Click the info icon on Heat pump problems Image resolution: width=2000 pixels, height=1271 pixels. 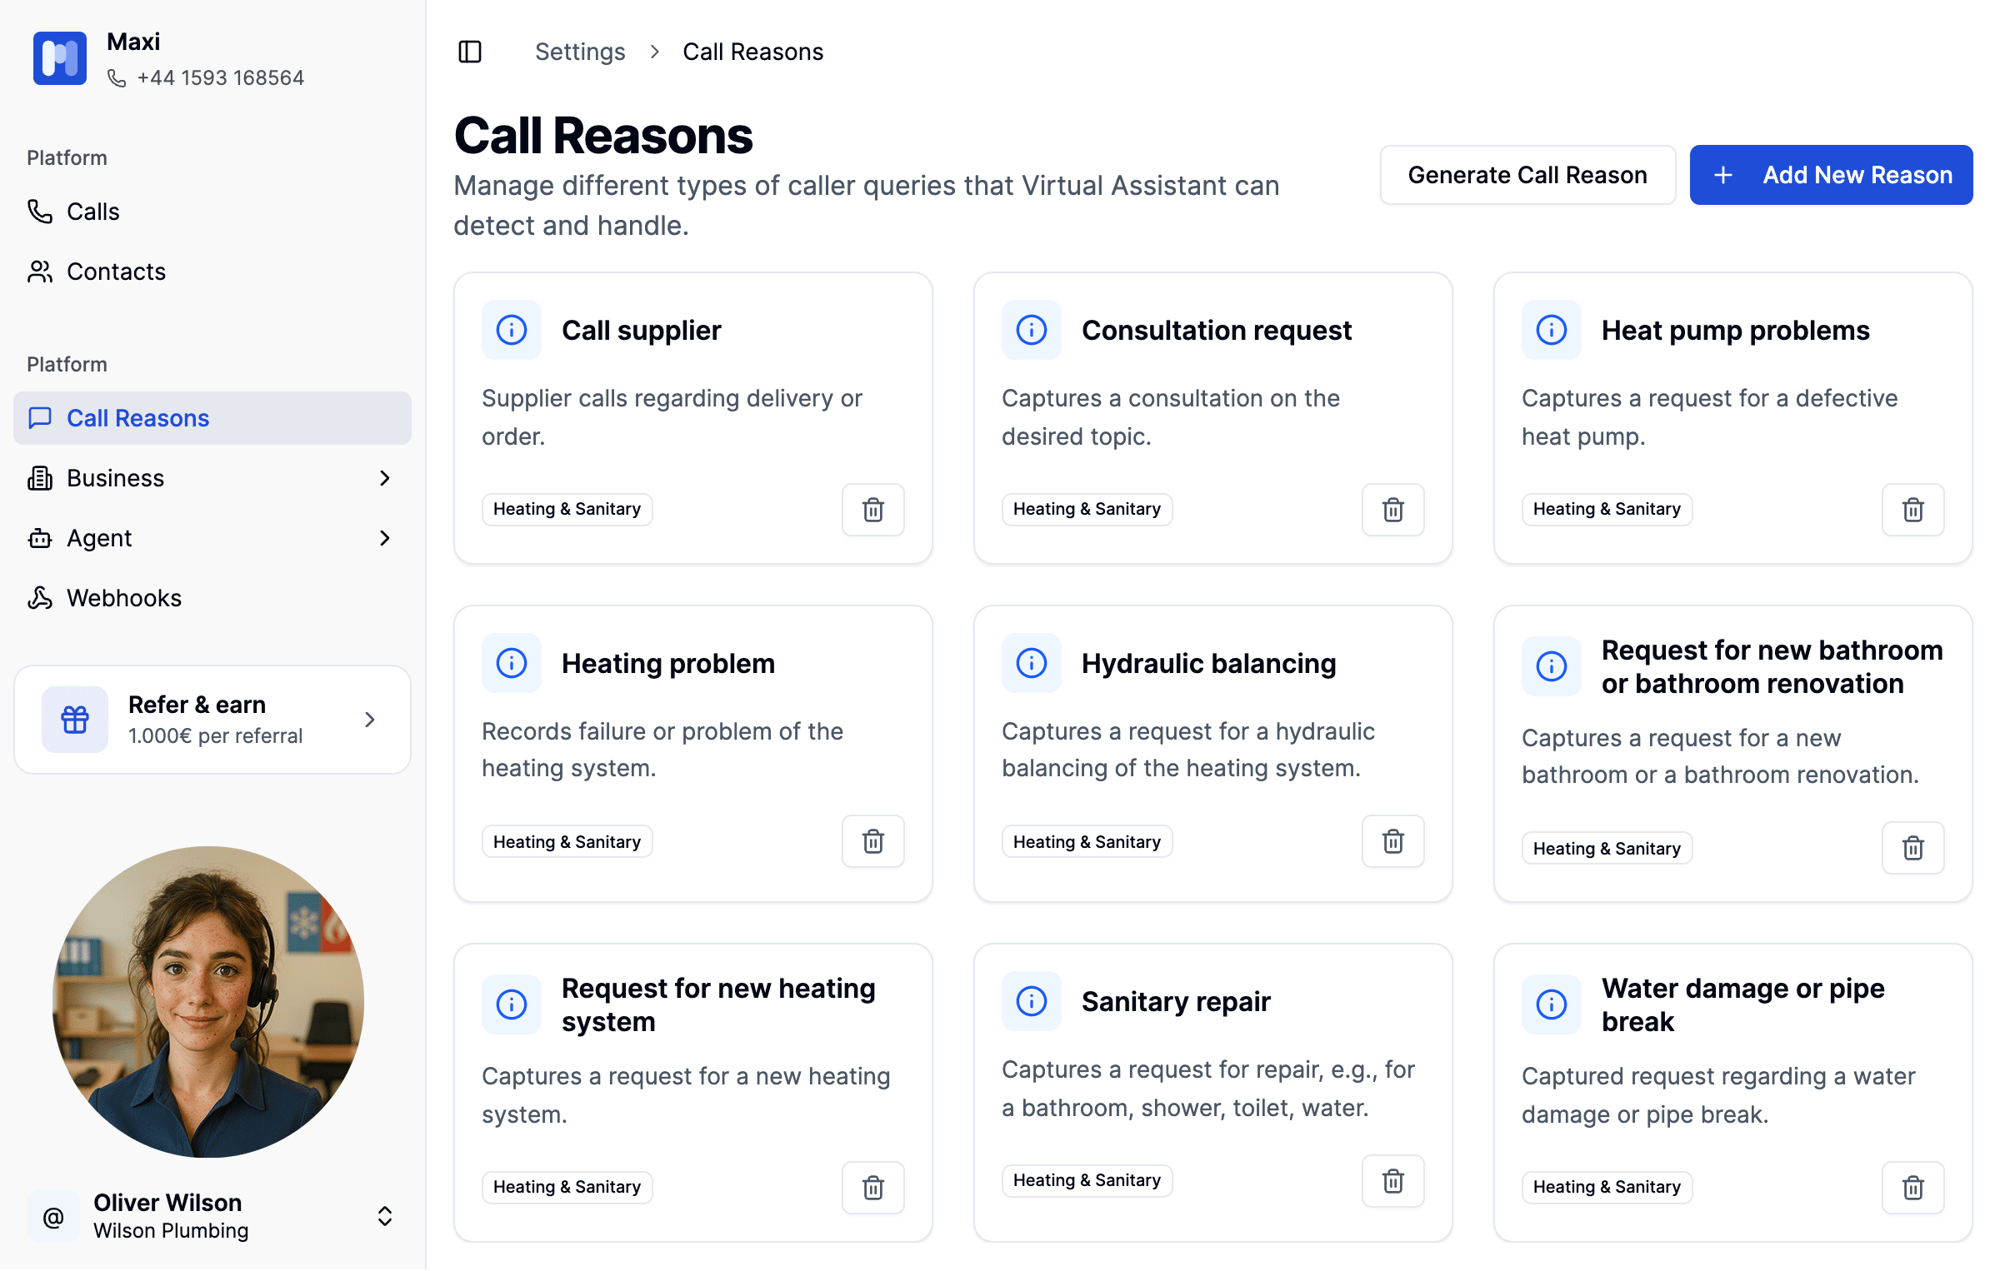click(1551, 329)
